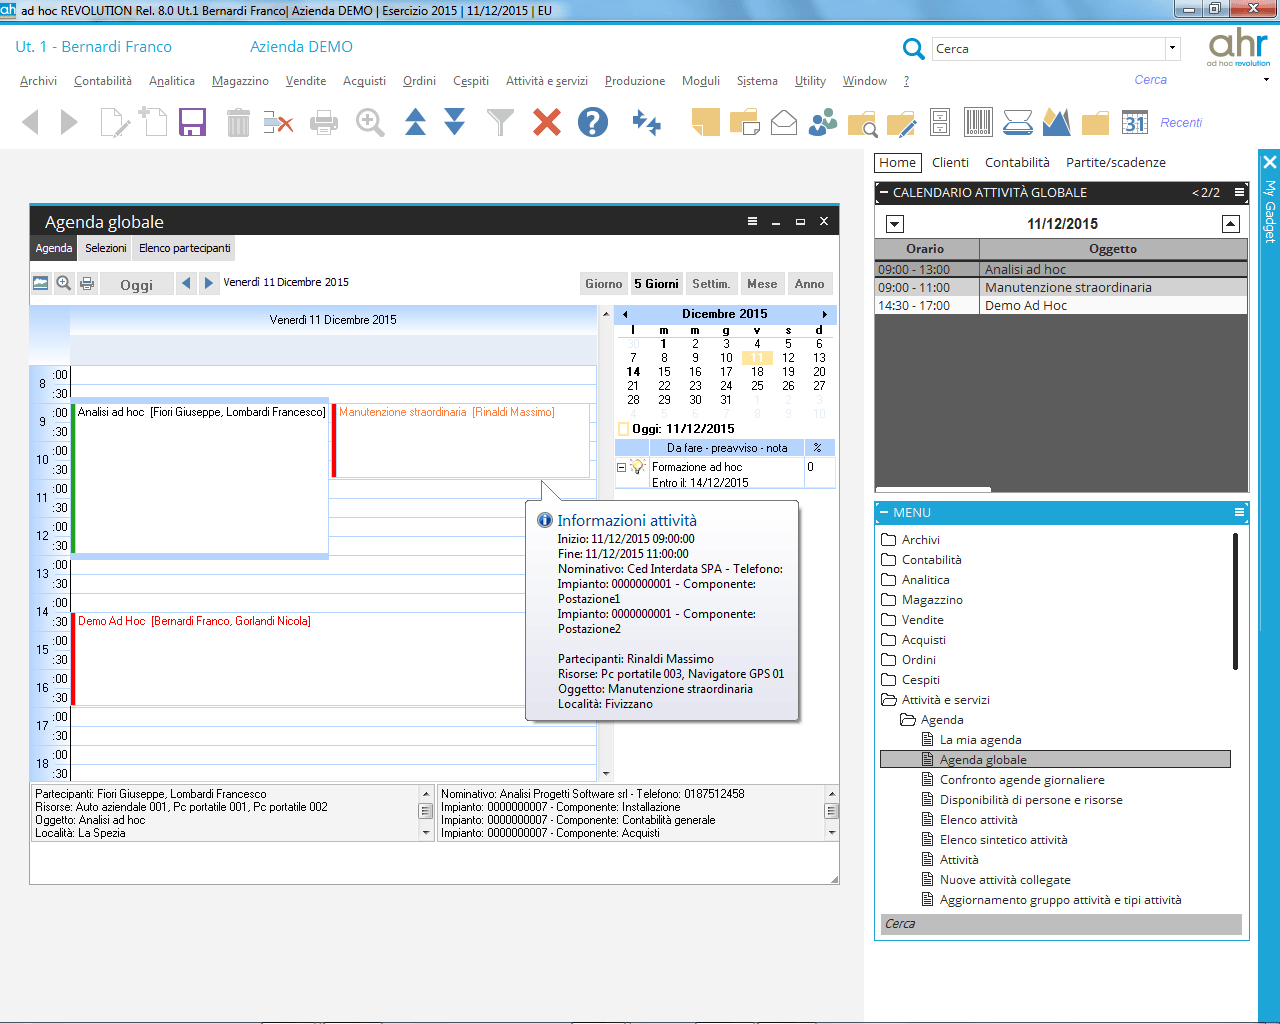Switch agenda to Giorno view
Image resolution: width=1280 pixels, height=1024 pixels.
tap(603, 284)
